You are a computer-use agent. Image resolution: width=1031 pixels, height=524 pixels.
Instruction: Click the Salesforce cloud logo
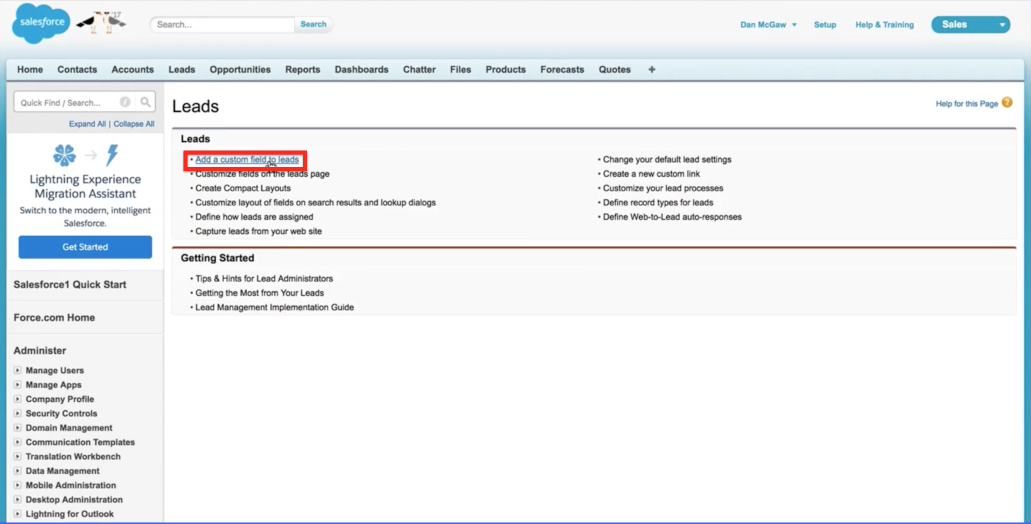(x=41, y=24)
